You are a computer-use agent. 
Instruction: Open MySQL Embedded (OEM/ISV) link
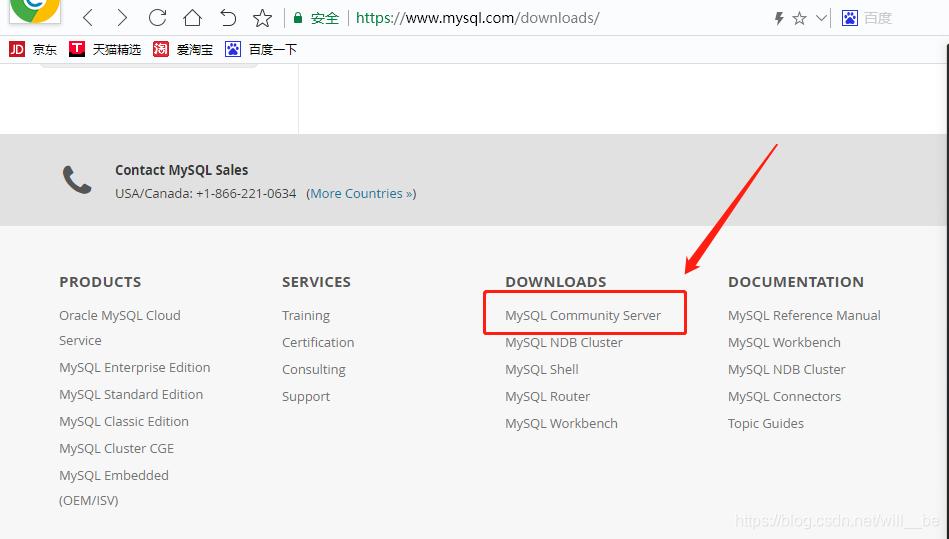pyautogui.click(x=114, y=488)
